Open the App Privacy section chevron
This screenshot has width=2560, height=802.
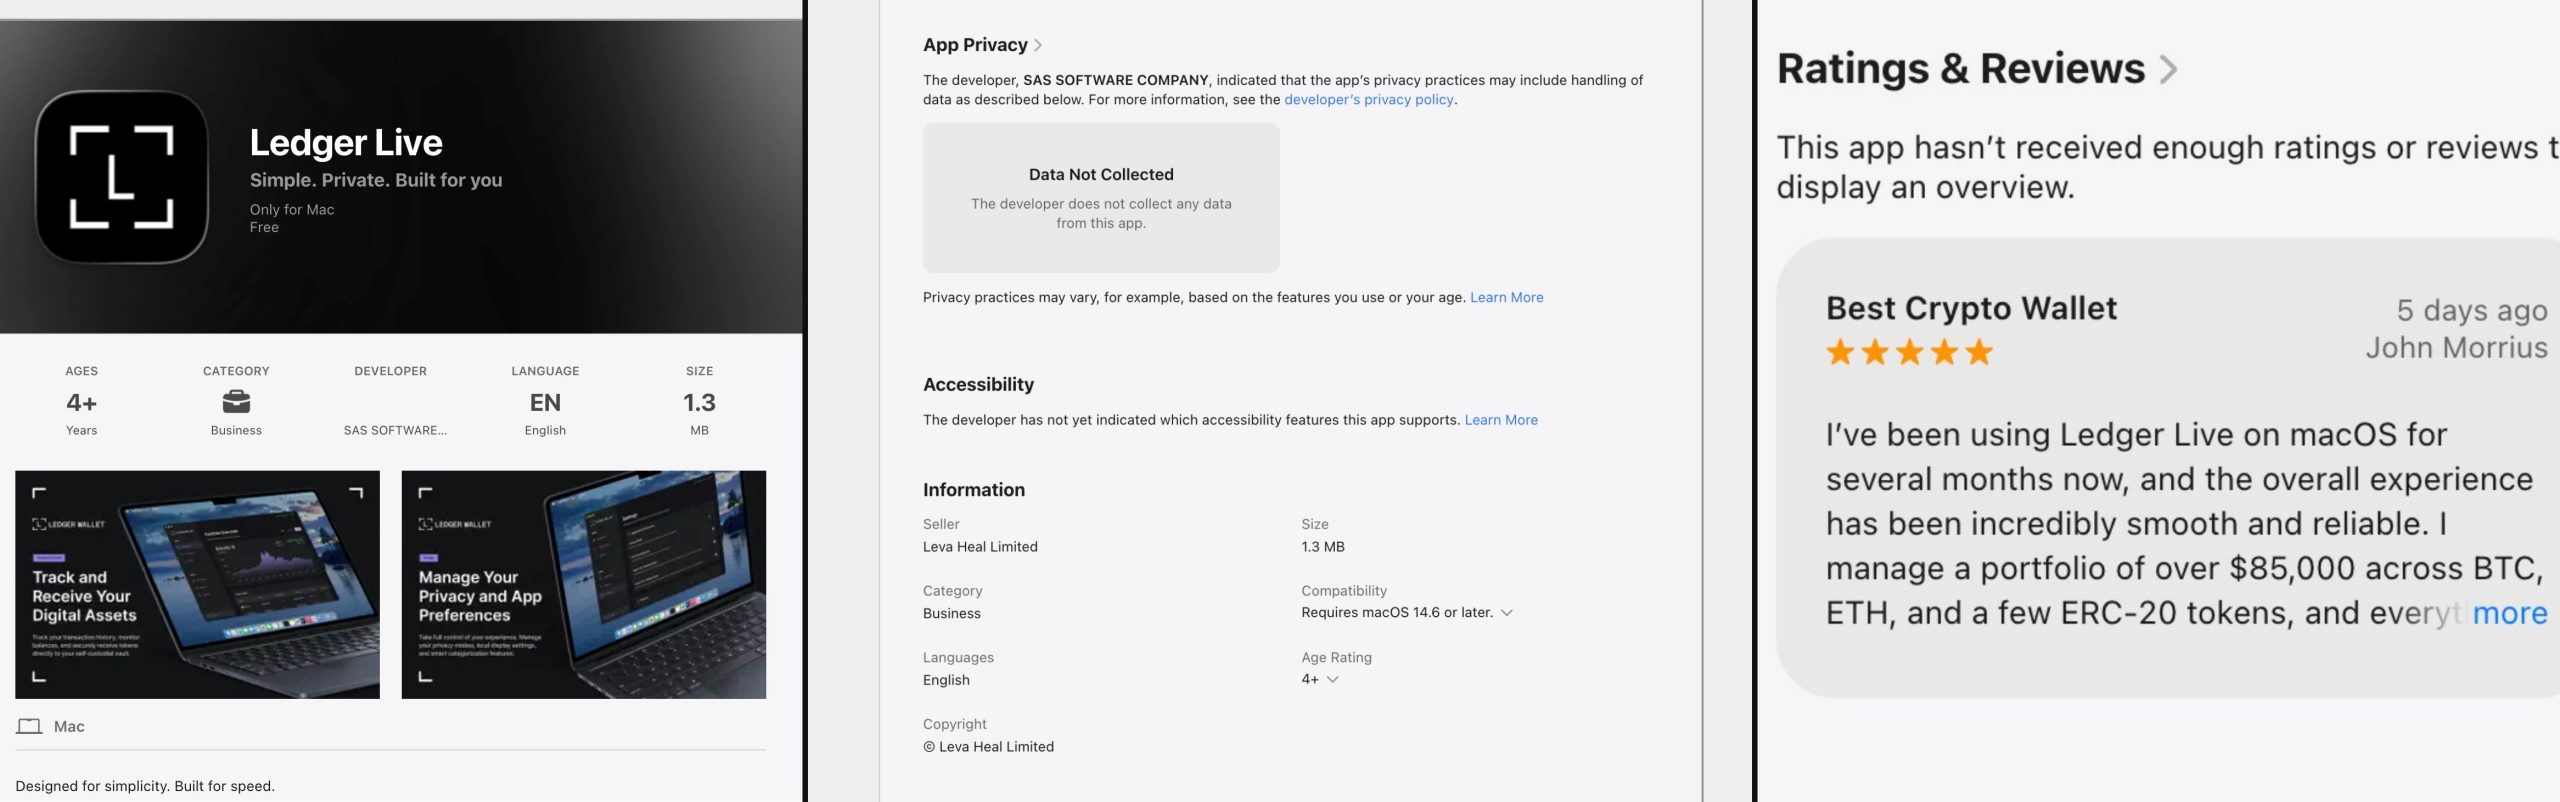pos(1038,45)
